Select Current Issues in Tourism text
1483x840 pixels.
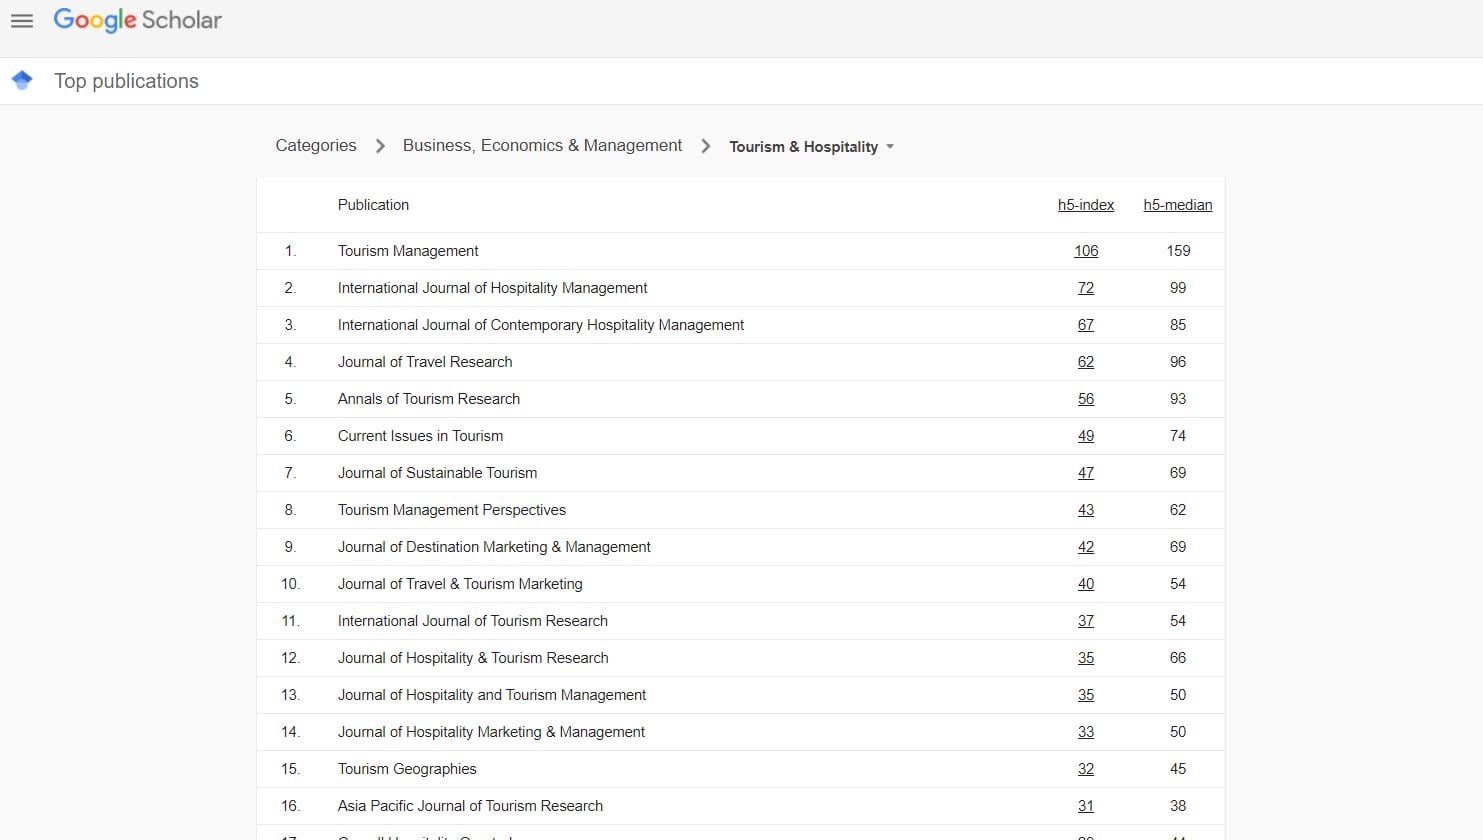click(420, 436)
